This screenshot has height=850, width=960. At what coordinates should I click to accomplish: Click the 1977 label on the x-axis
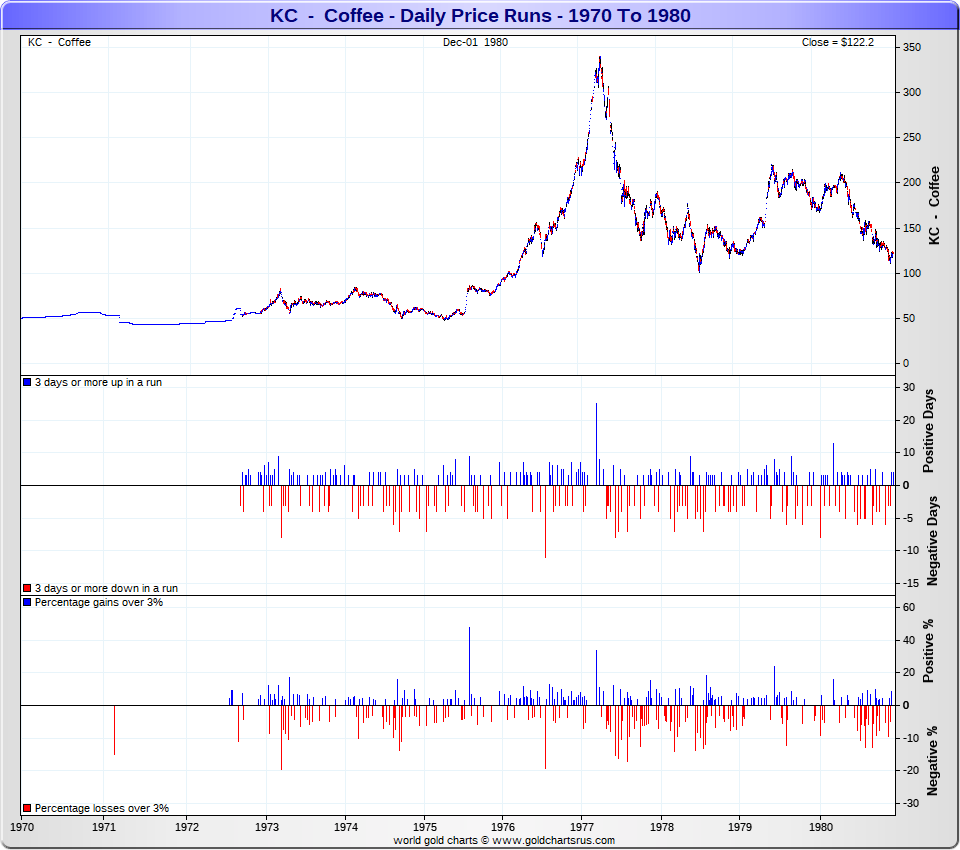[x=582, y=827]
